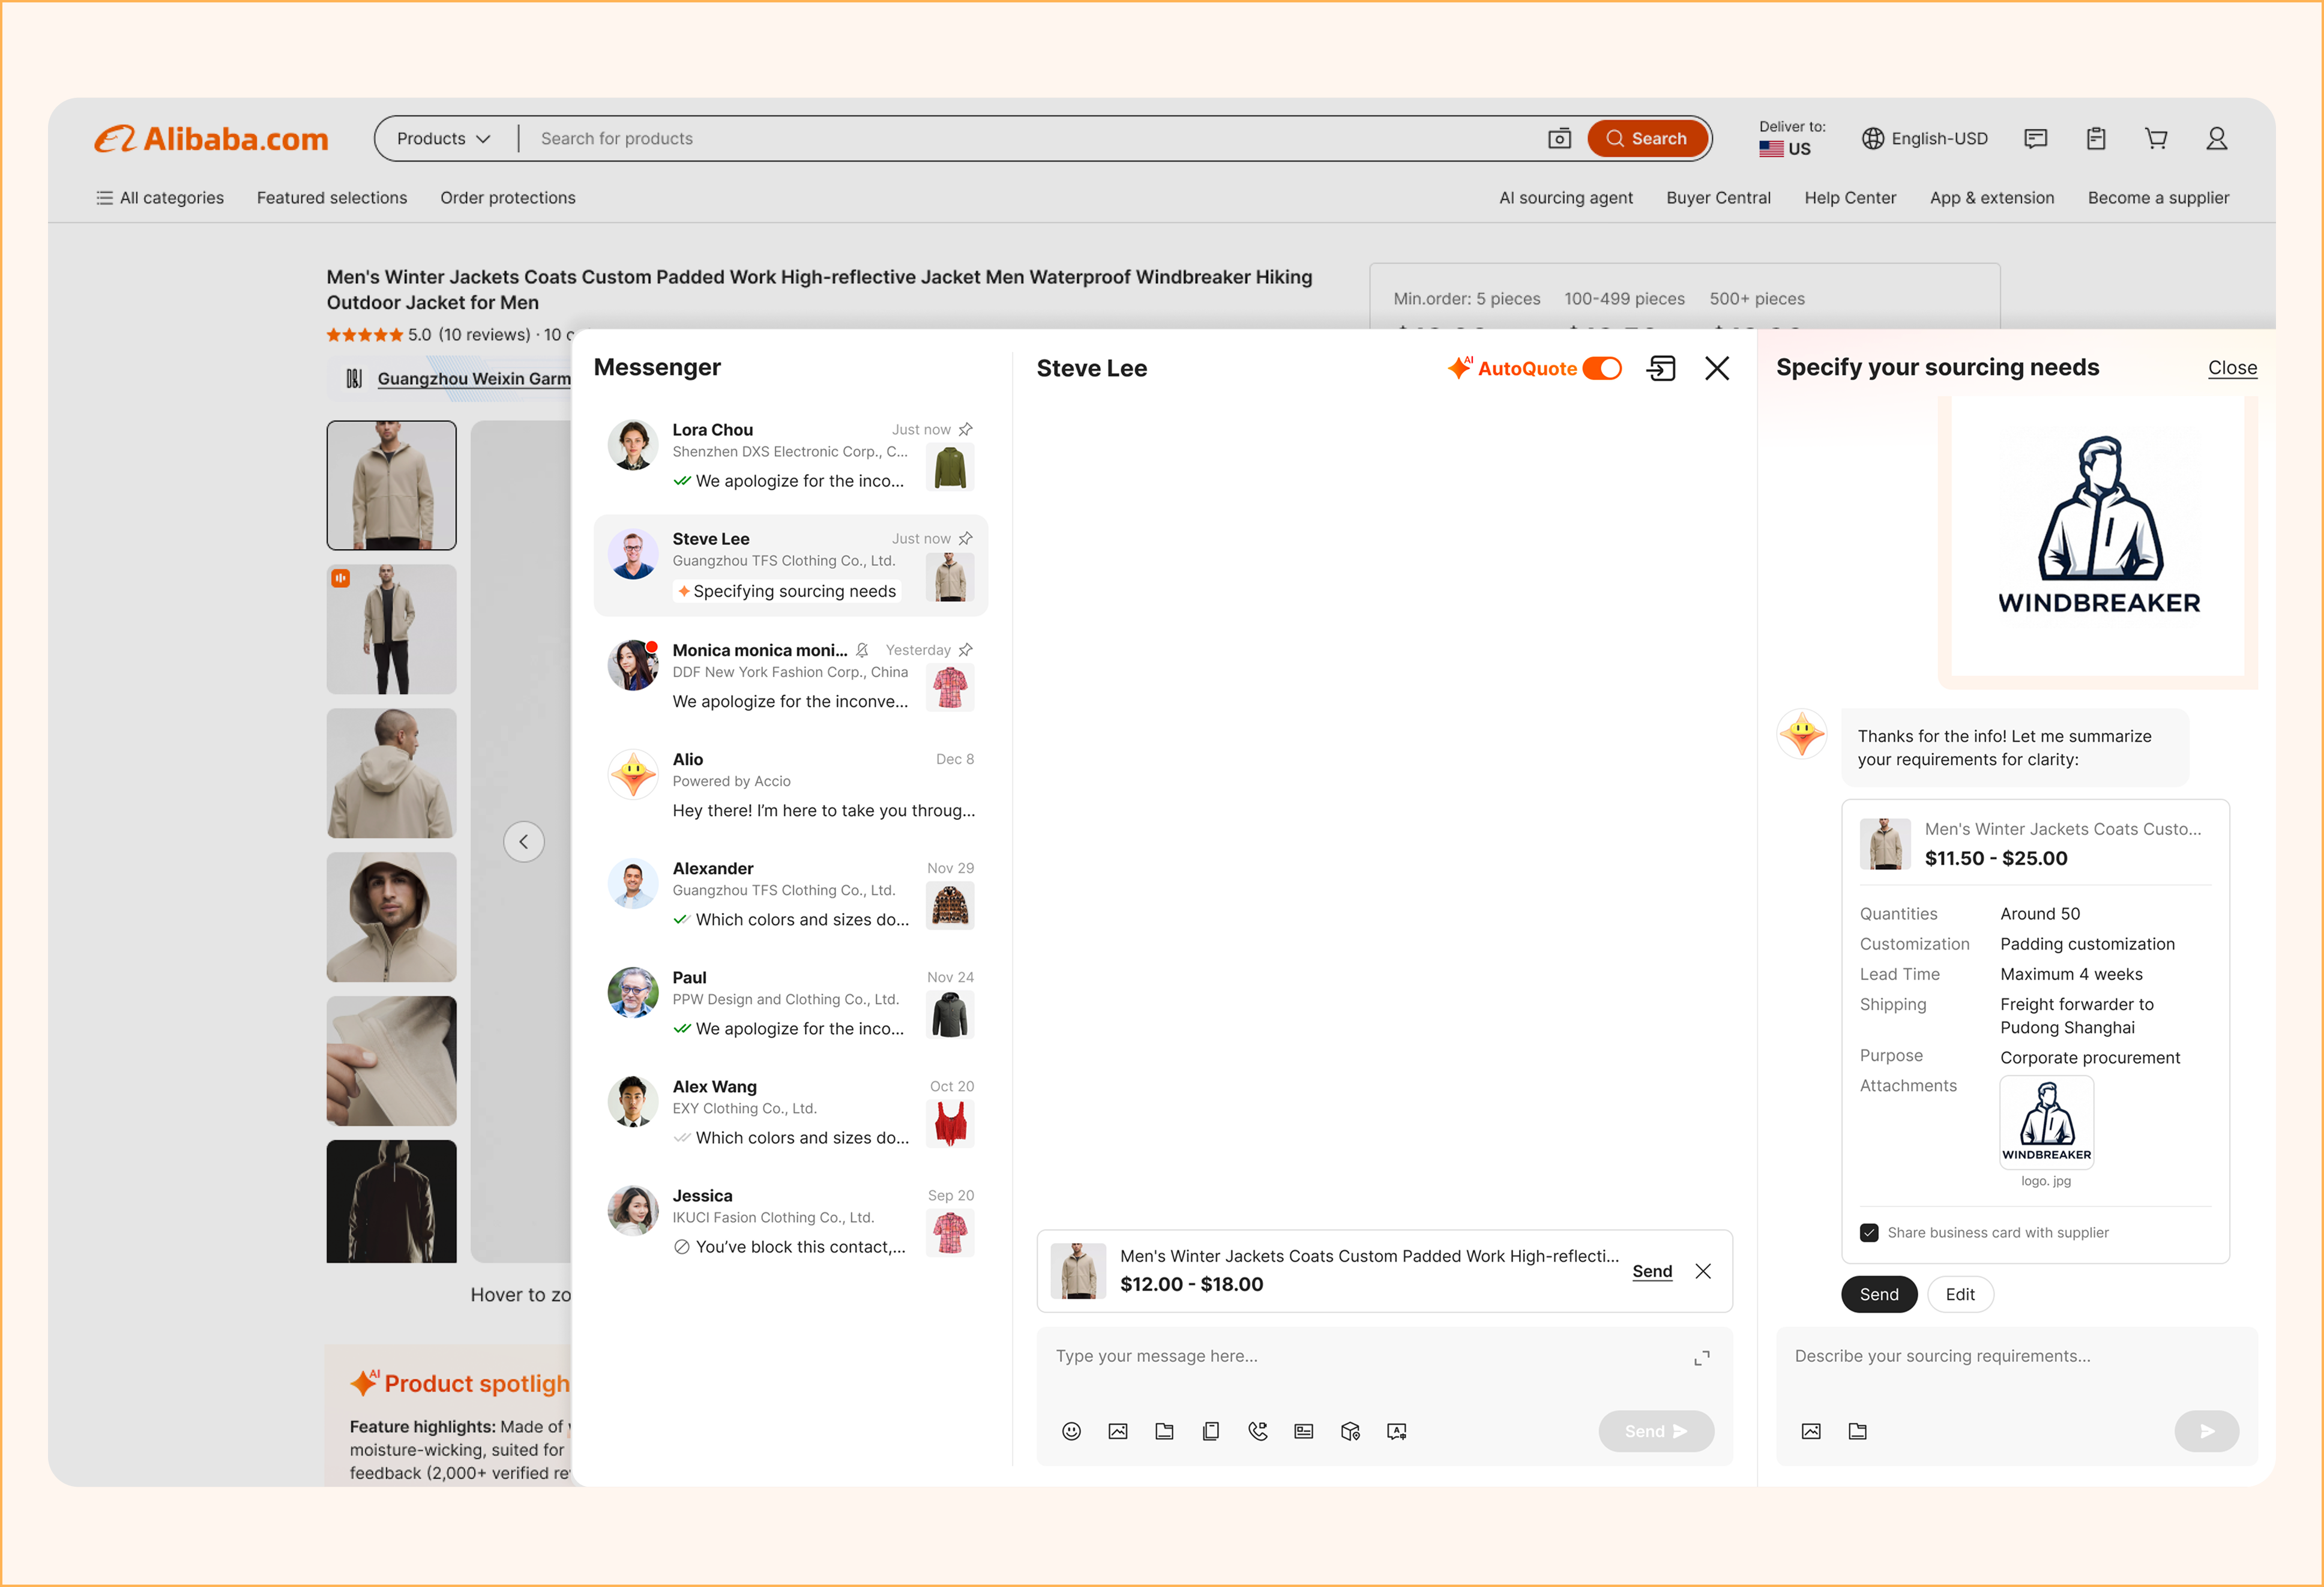Click the previous image arrow

tap(524, 842)
